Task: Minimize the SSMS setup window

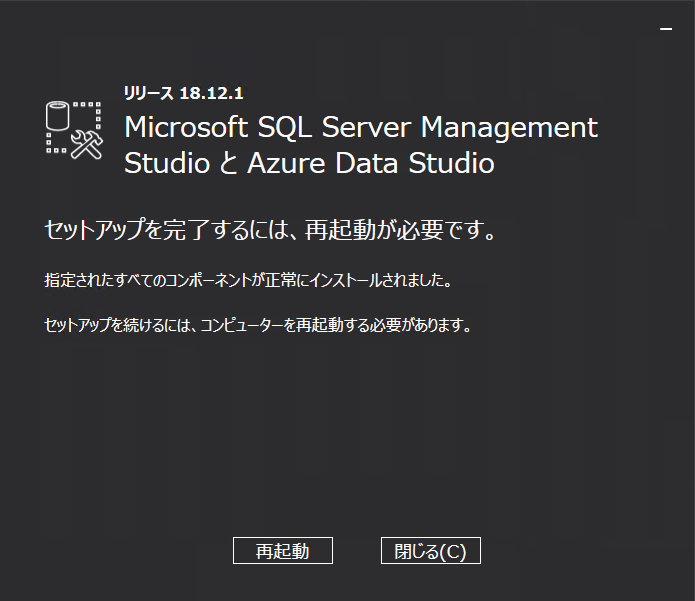Action: [666, 29]
